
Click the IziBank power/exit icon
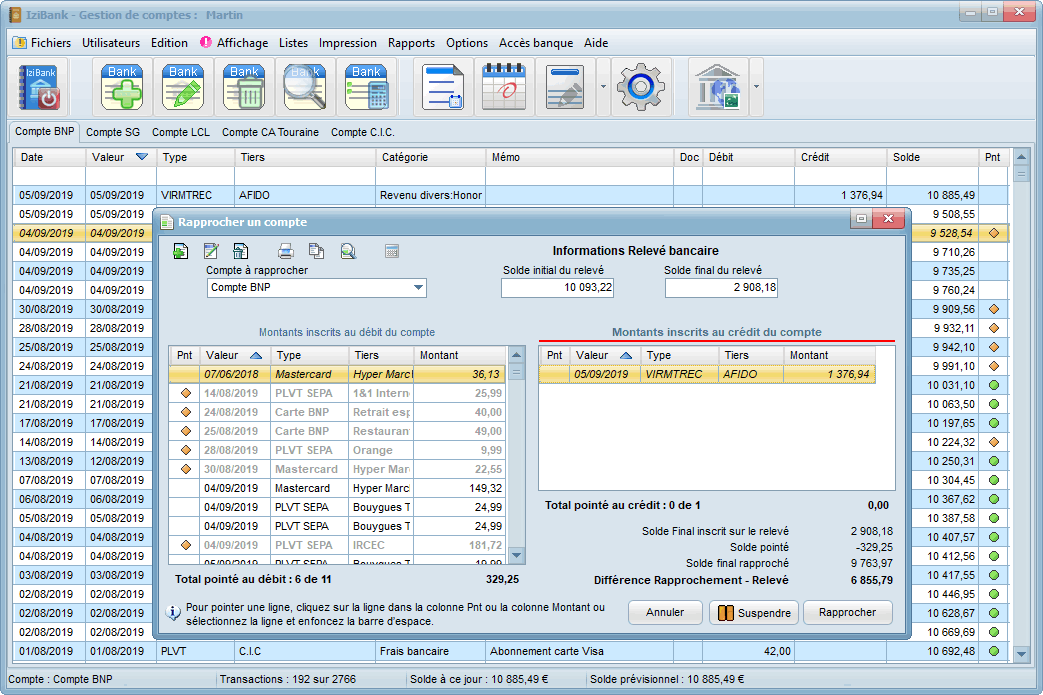click(x=41, y=87)
